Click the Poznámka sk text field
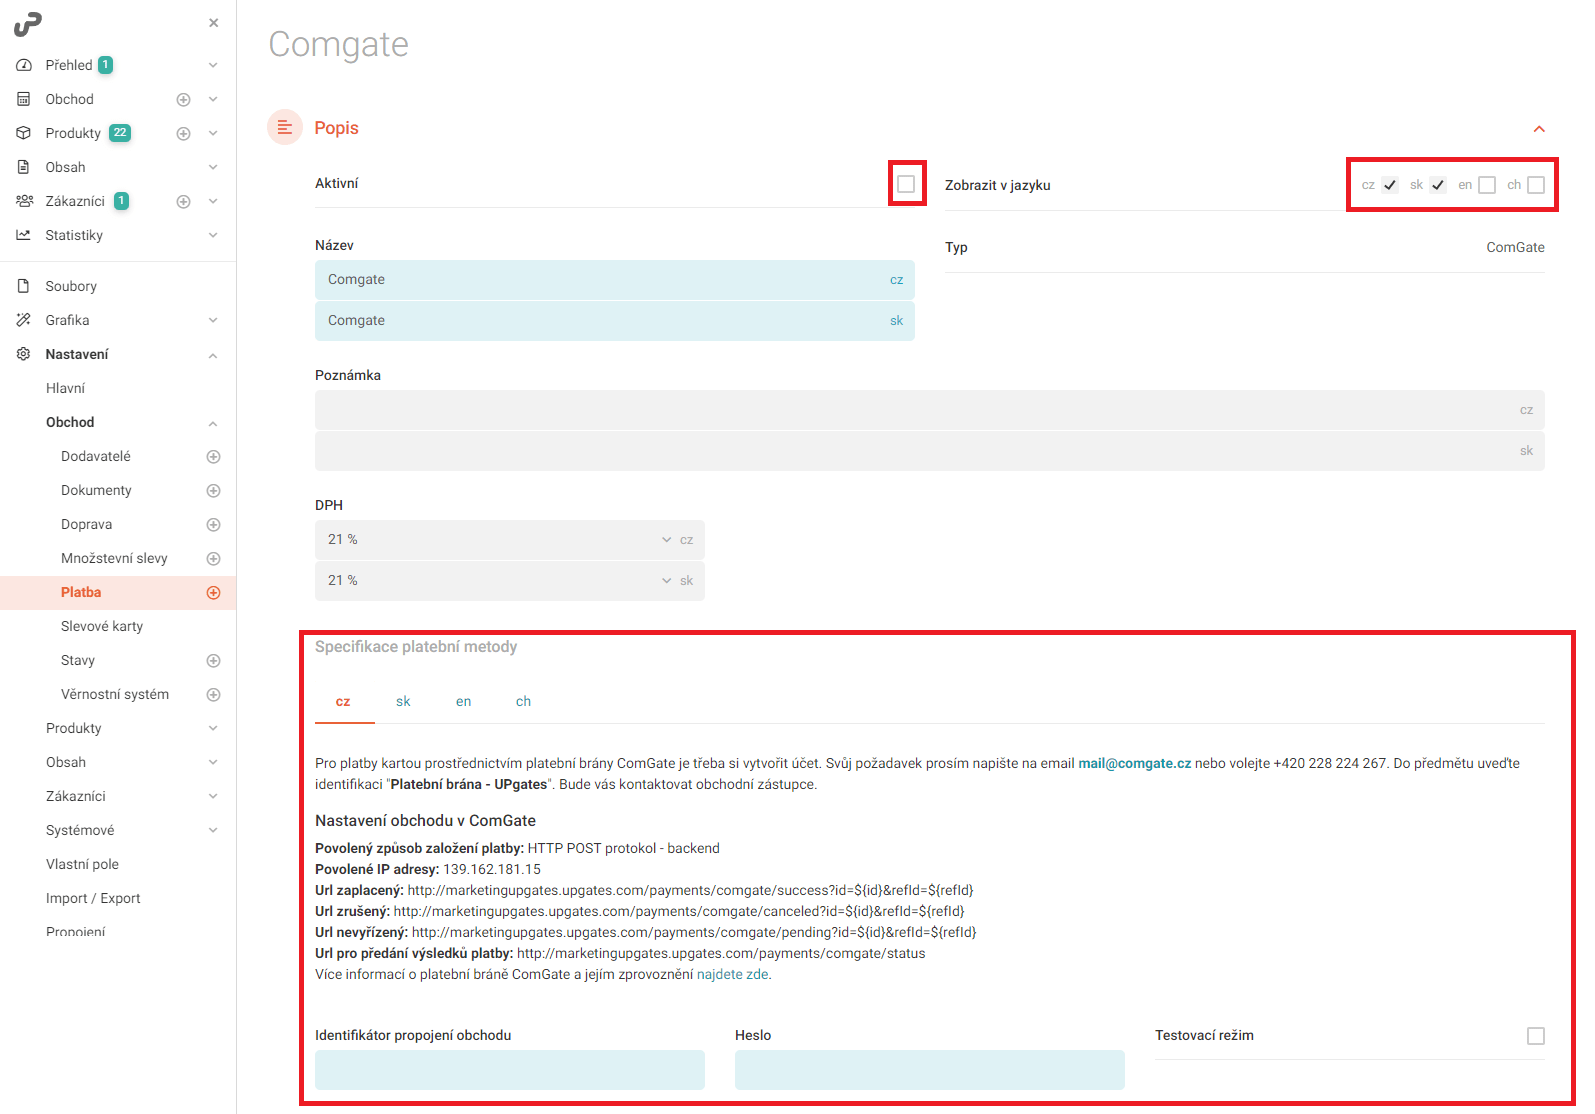This screenshot has width=1595, height=1114. 930,451
